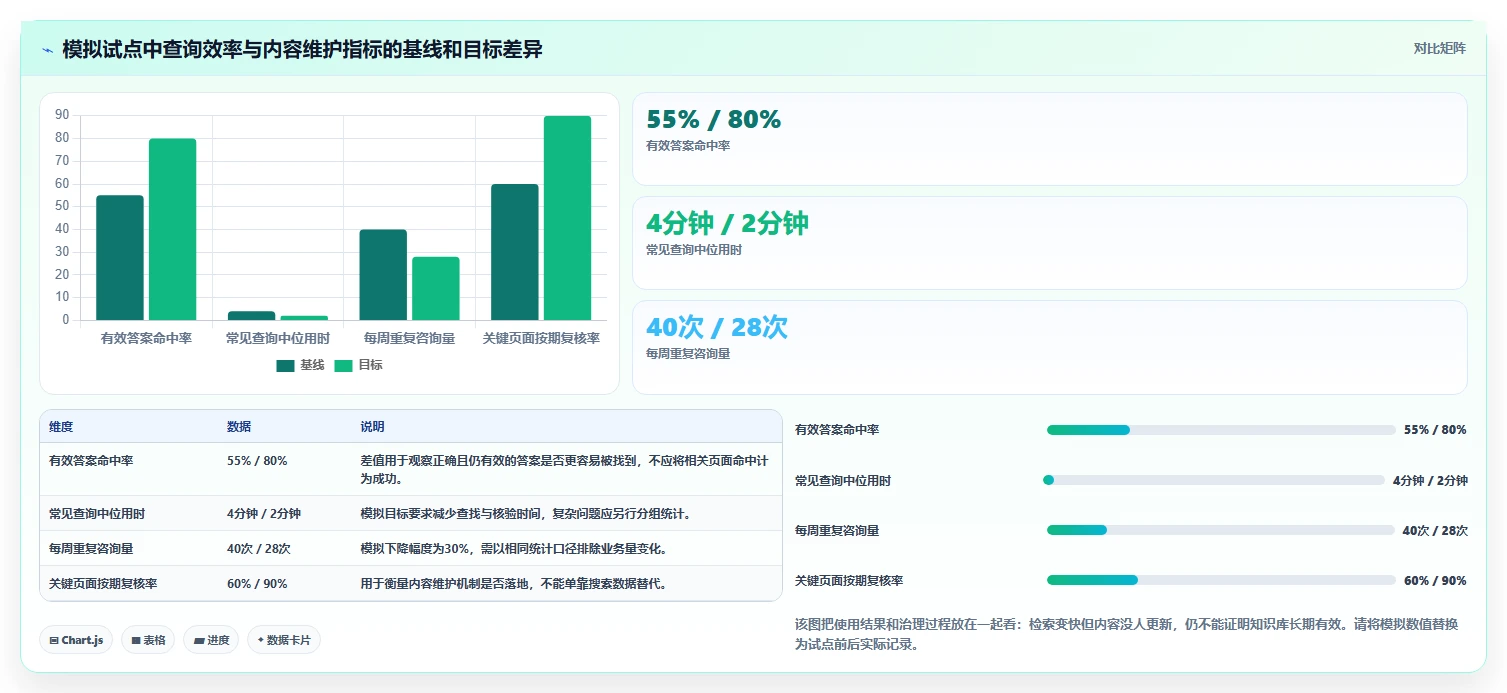Click the 对比矩阵 label in header
This screenshot has height=693, width=1507.
pos(1440,49)
